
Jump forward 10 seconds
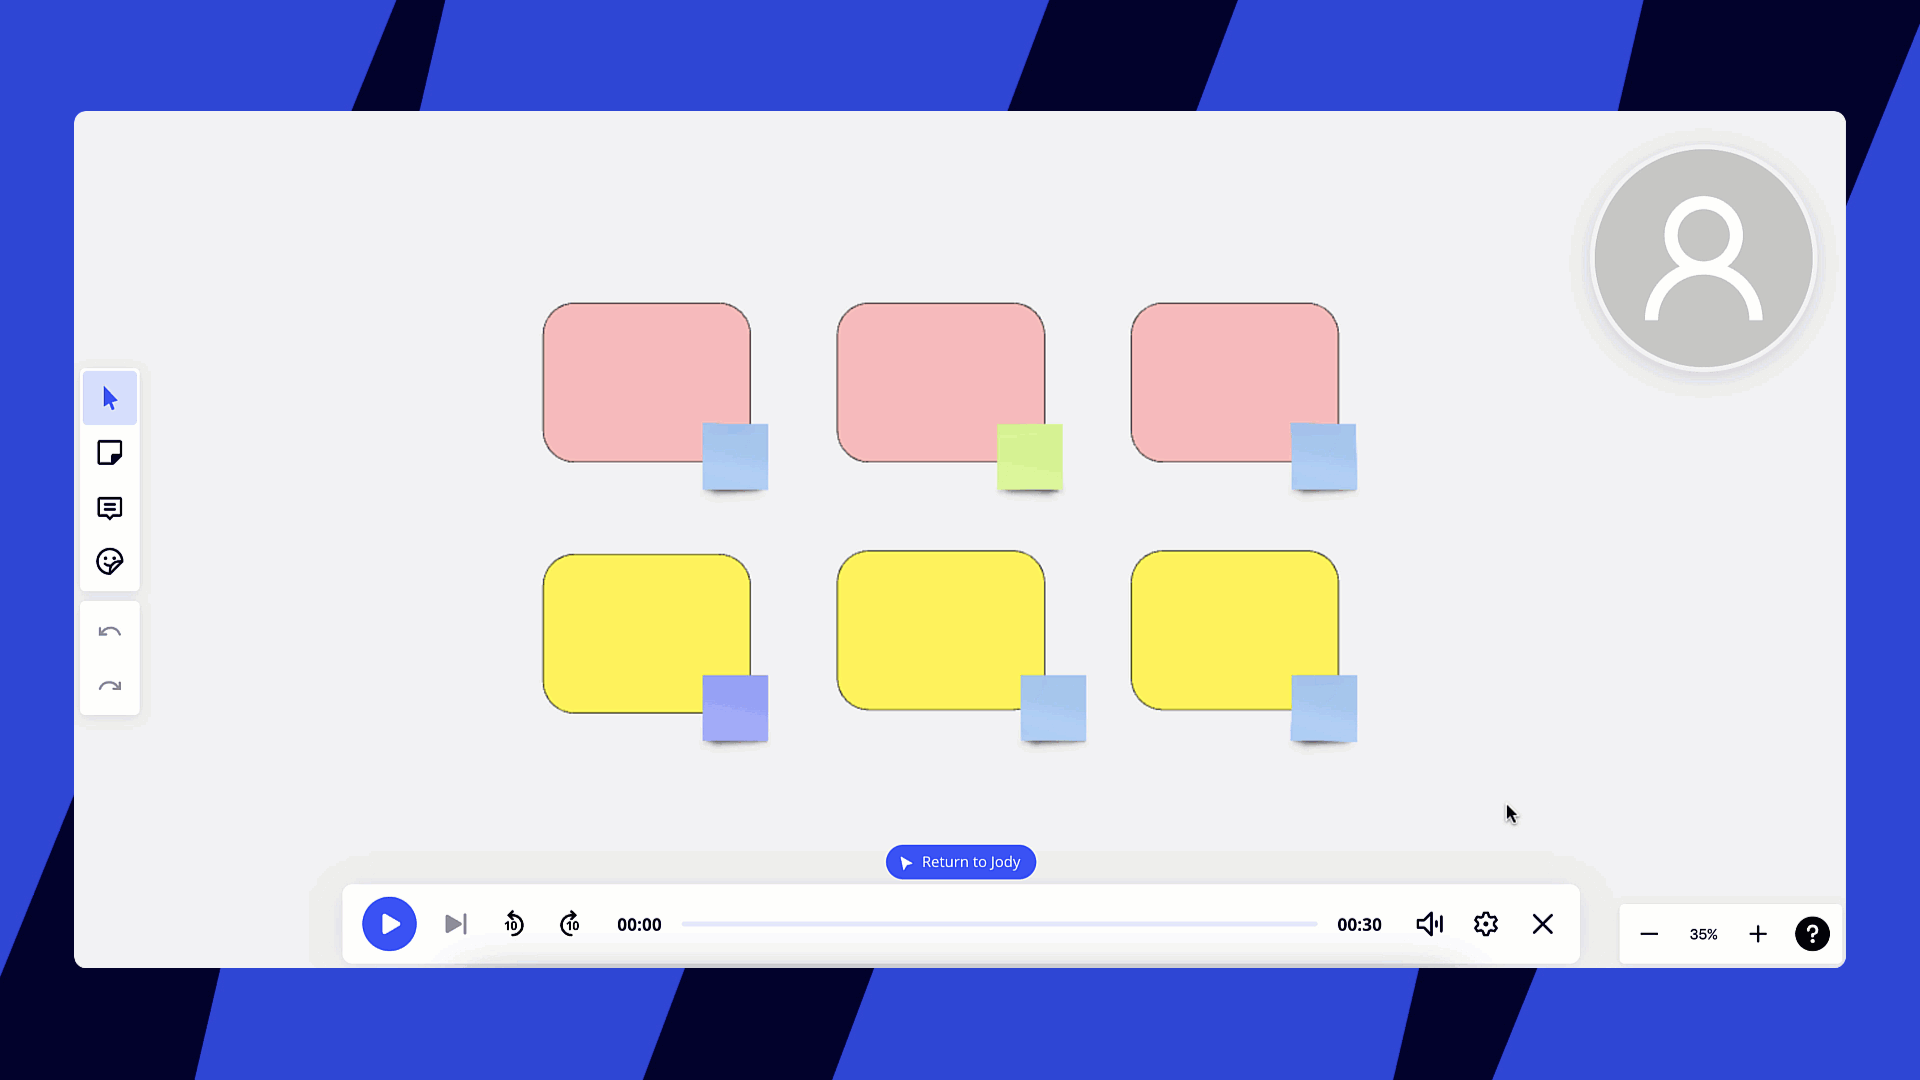[570, 924]
